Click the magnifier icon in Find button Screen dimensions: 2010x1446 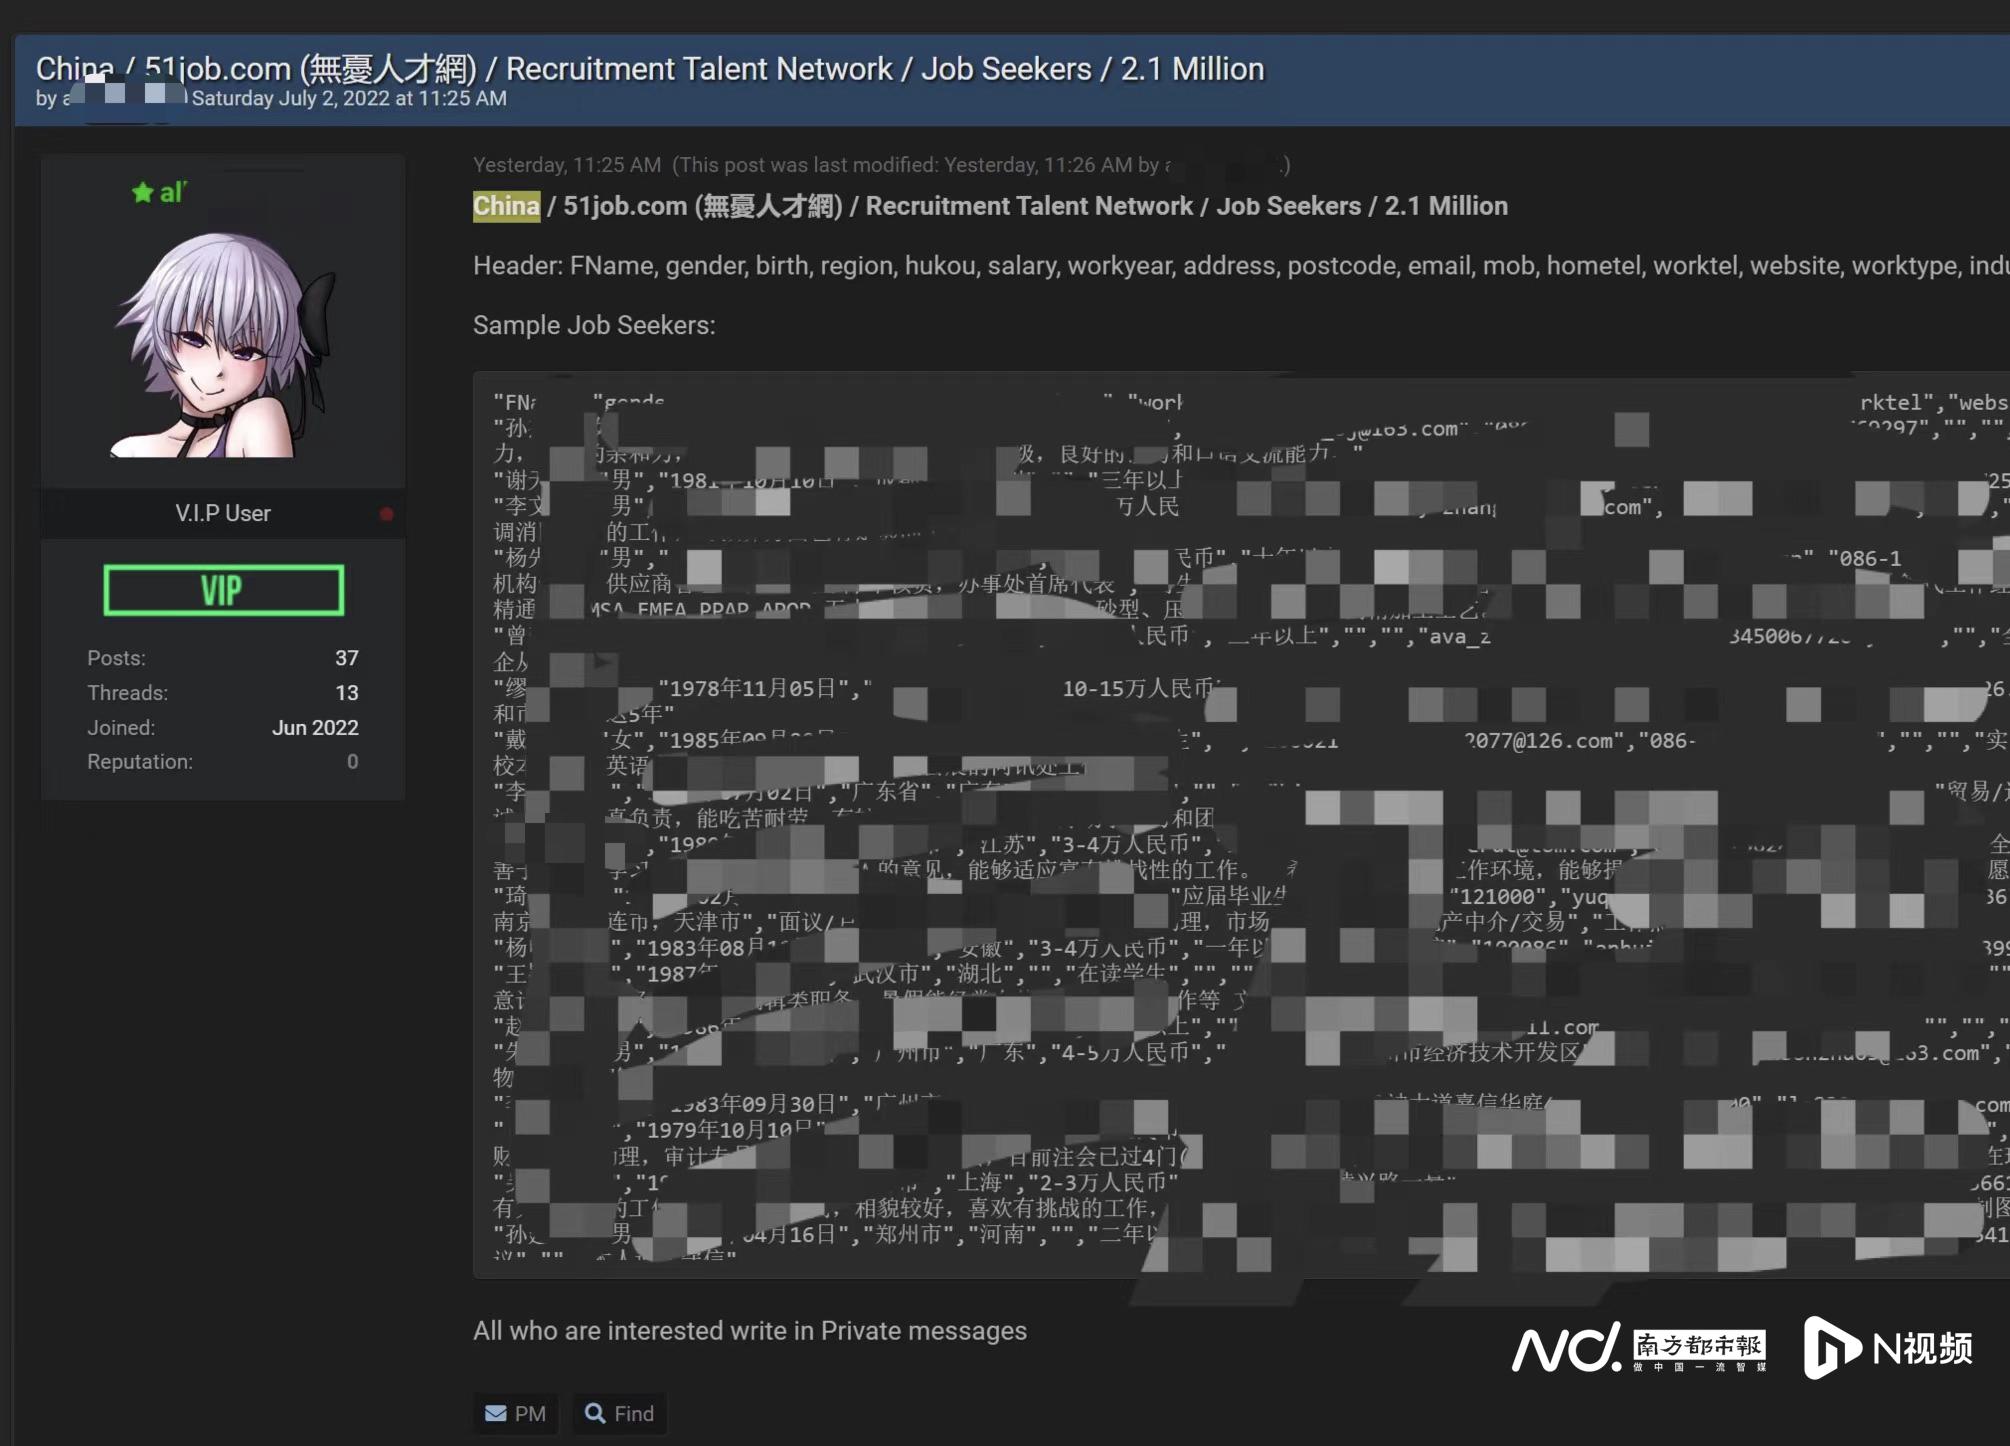point(595,1413)
